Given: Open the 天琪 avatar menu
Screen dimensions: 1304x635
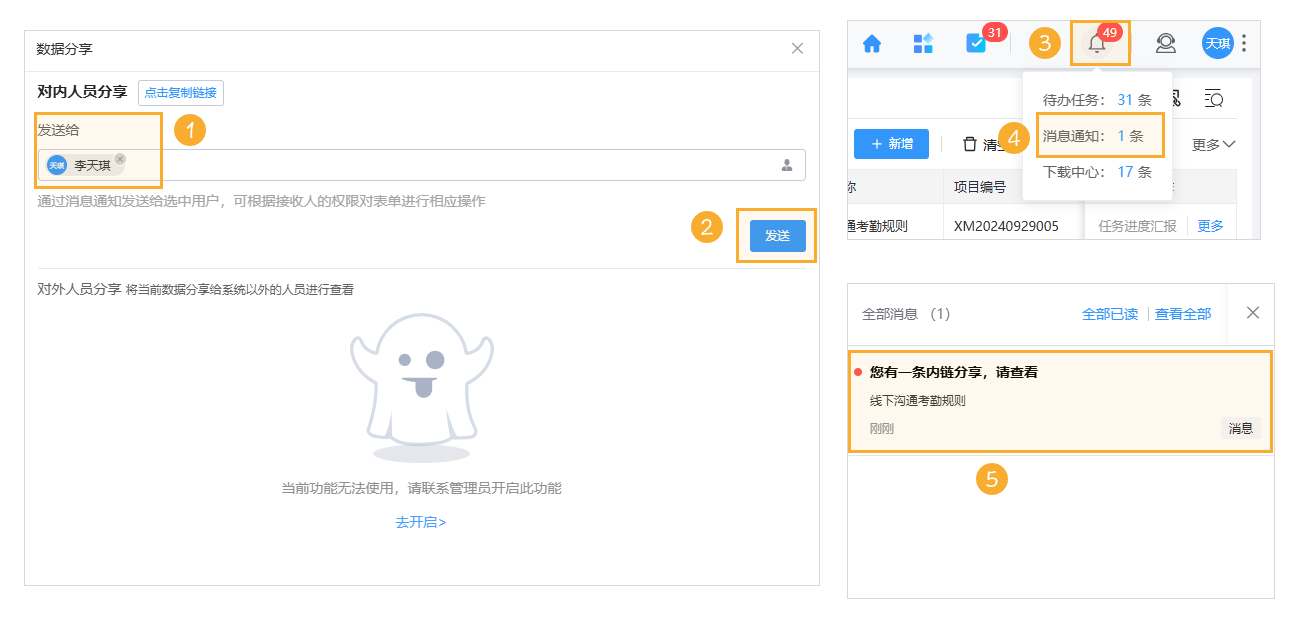Looking at the screenshot, I should 1217,43.
